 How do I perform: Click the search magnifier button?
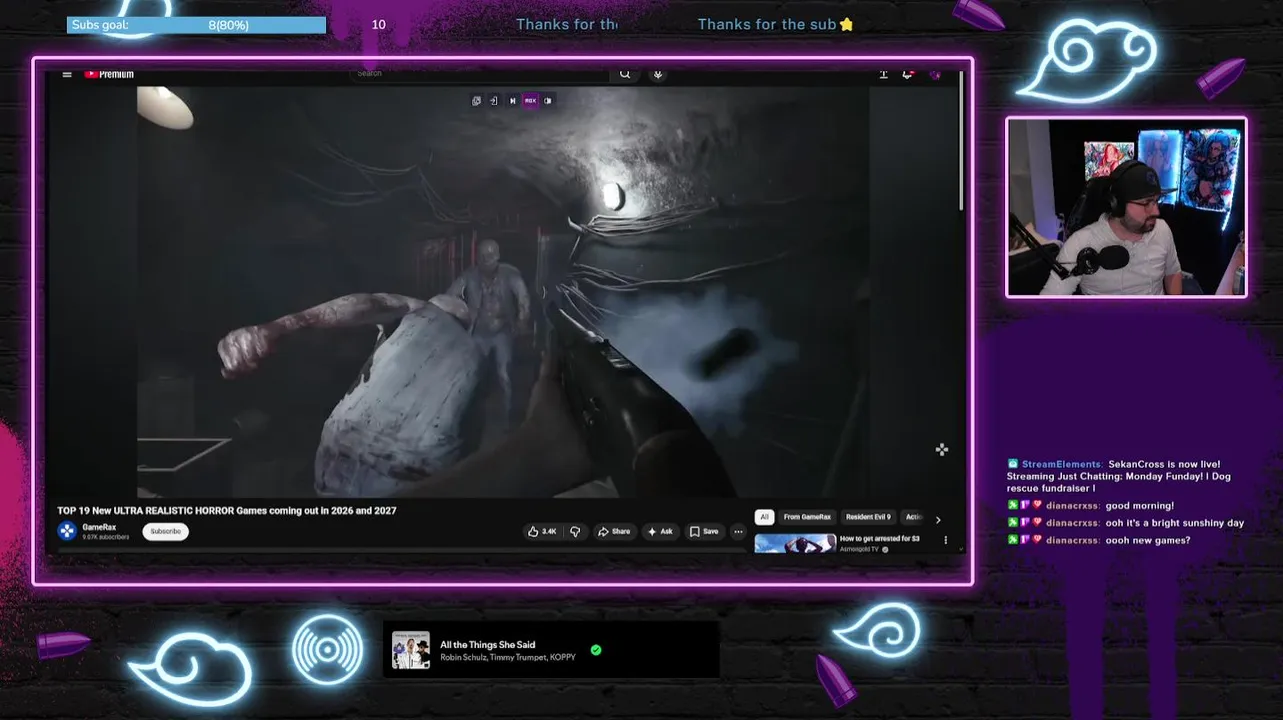click(x=625, y=73)
